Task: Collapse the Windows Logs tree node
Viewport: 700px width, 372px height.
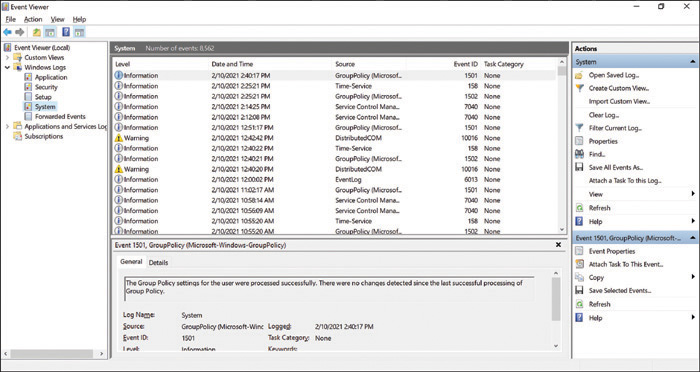Action: pyautogui.click(x=7, y=67)
